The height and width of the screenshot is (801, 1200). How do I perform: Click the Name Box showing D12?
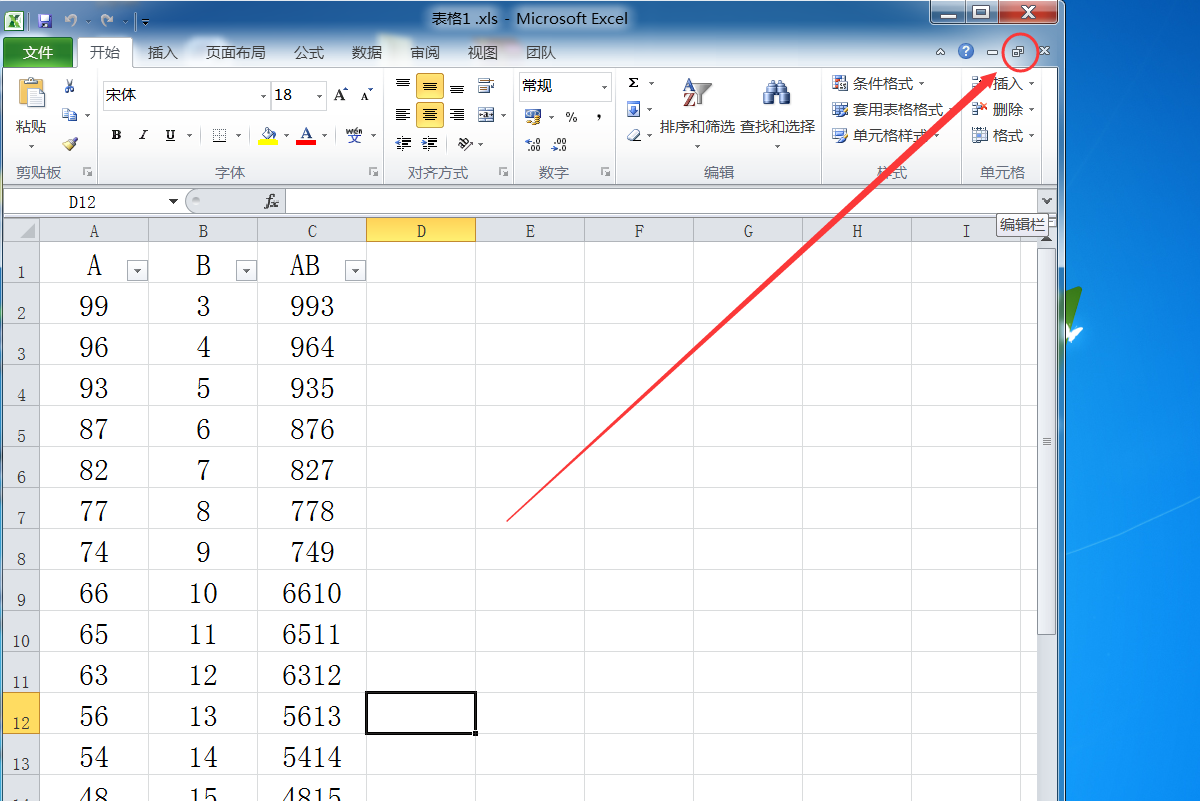83,202
